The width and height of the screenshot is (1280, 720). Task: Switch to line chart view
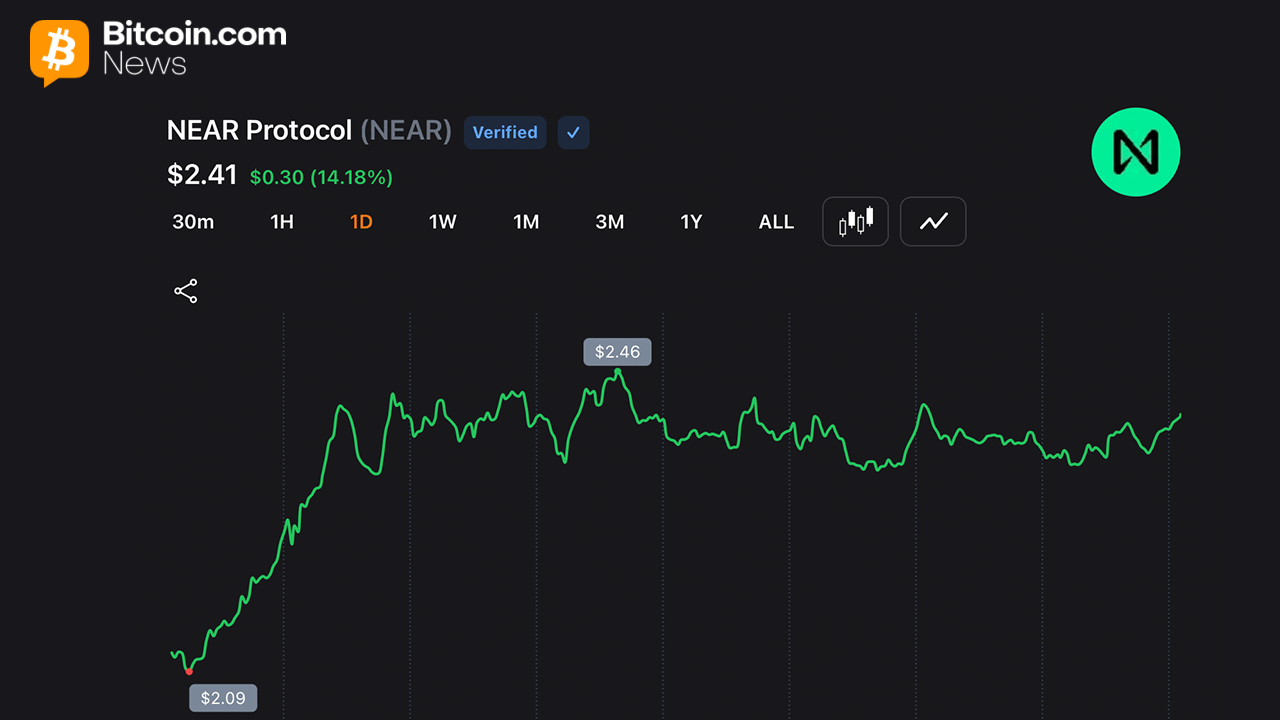coord(933,221)
